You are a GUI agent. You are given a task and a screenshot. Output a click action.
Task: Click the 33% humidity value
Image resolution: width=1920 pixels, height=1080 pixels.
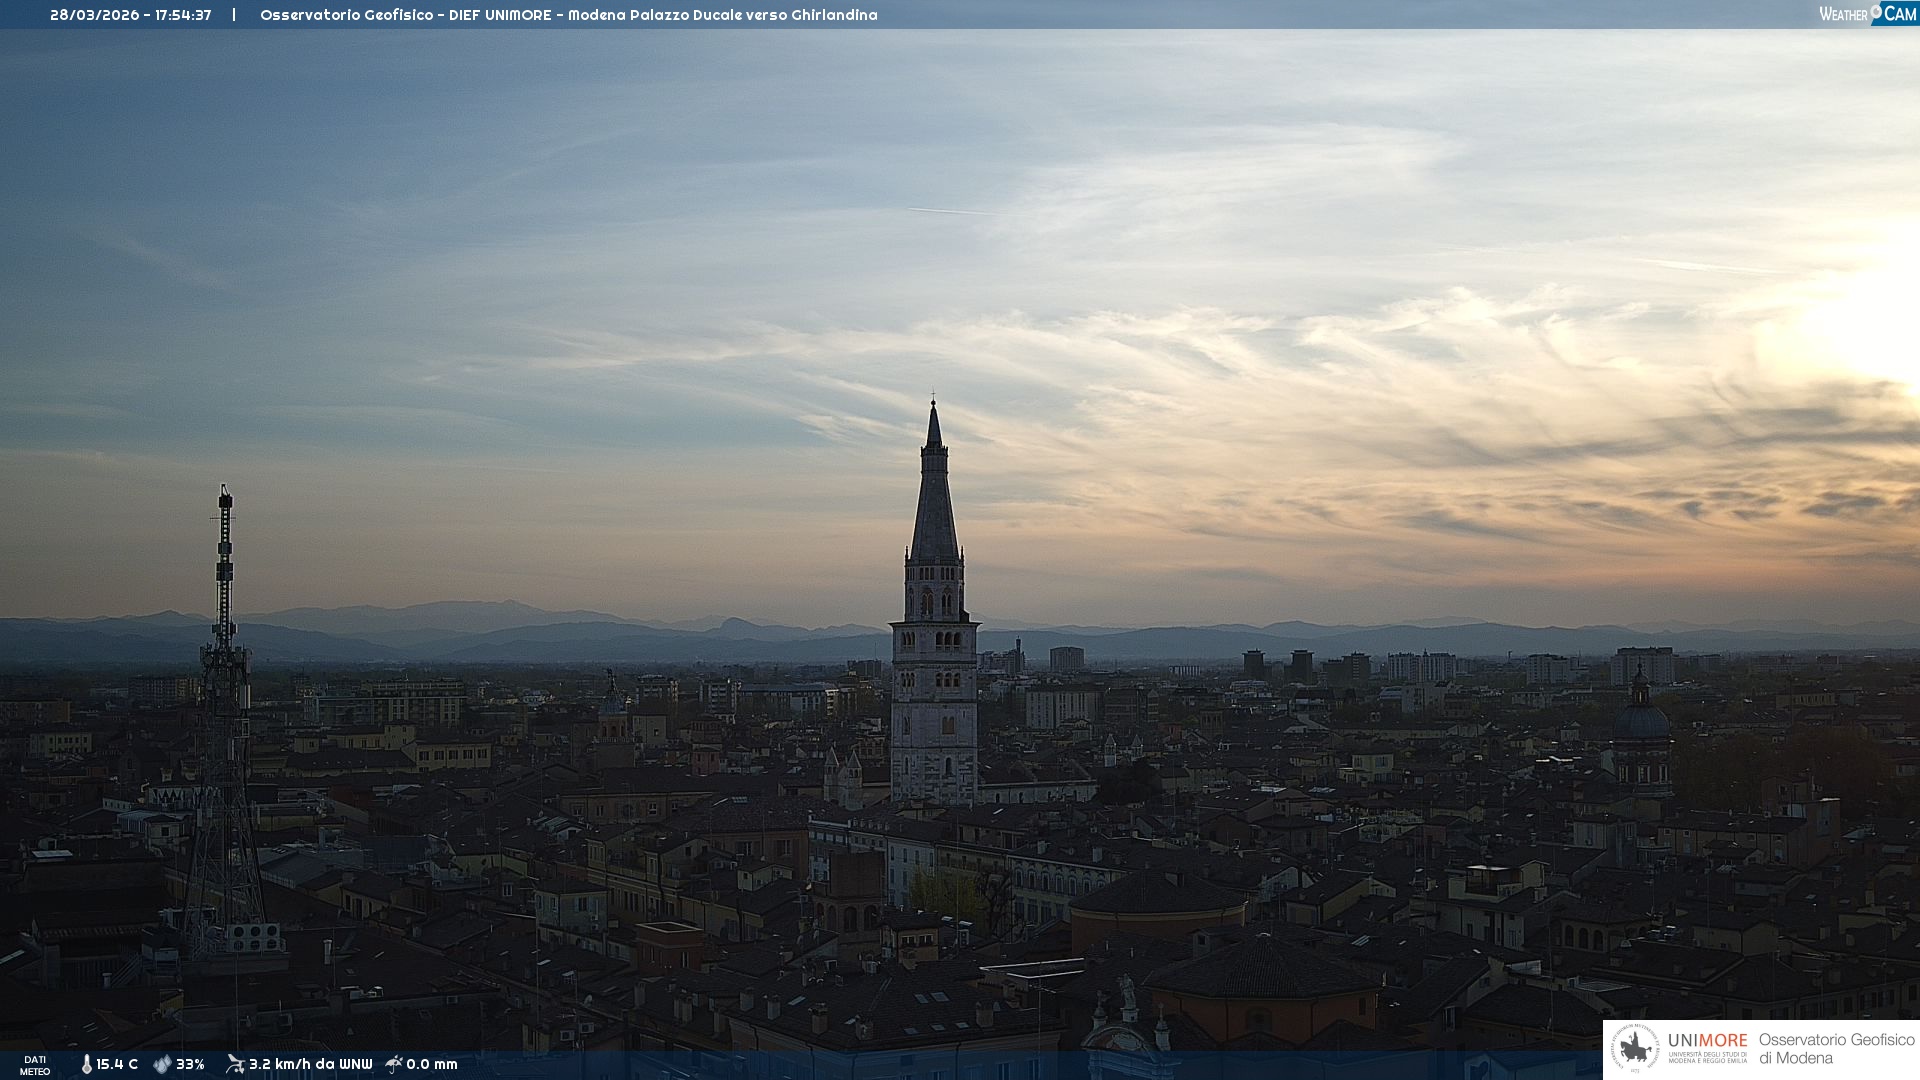(x=190, y=1065)
